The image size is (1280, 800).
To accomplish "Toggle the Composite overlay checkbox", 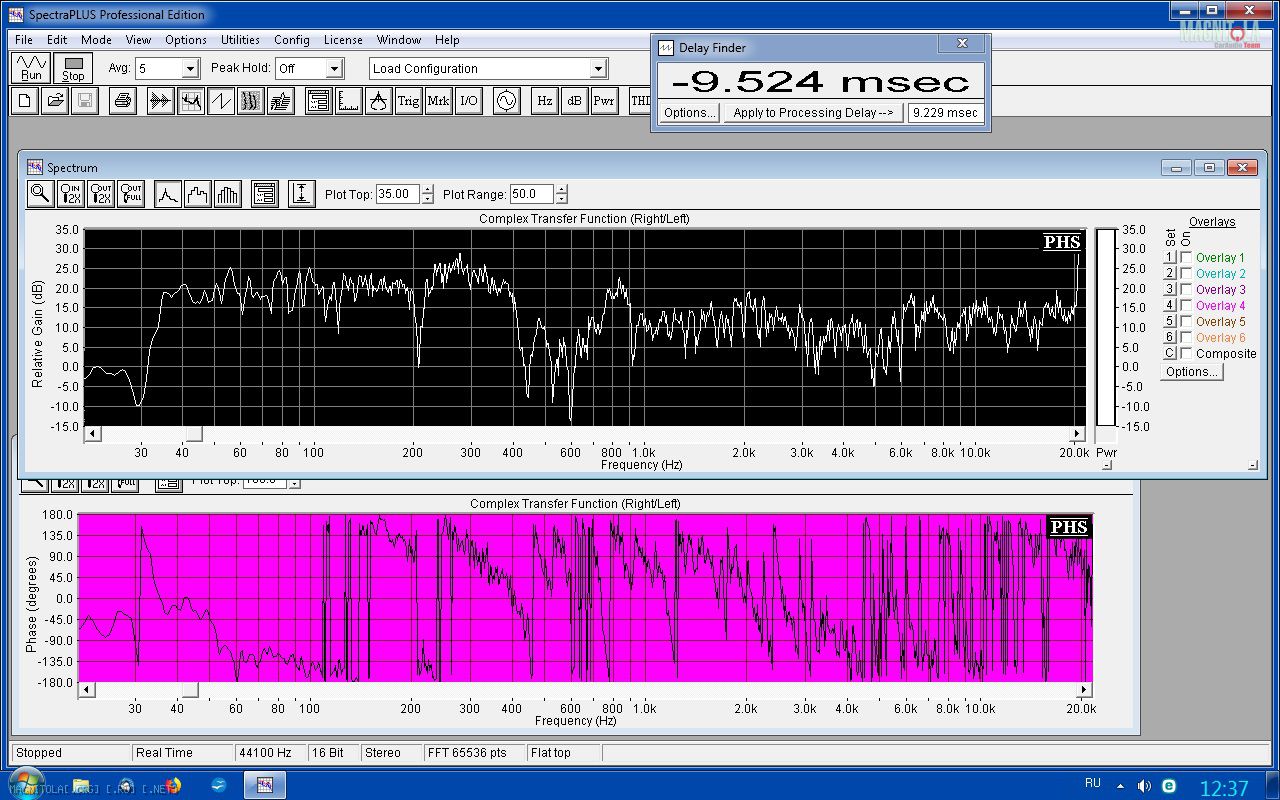I will point(1186,354).
